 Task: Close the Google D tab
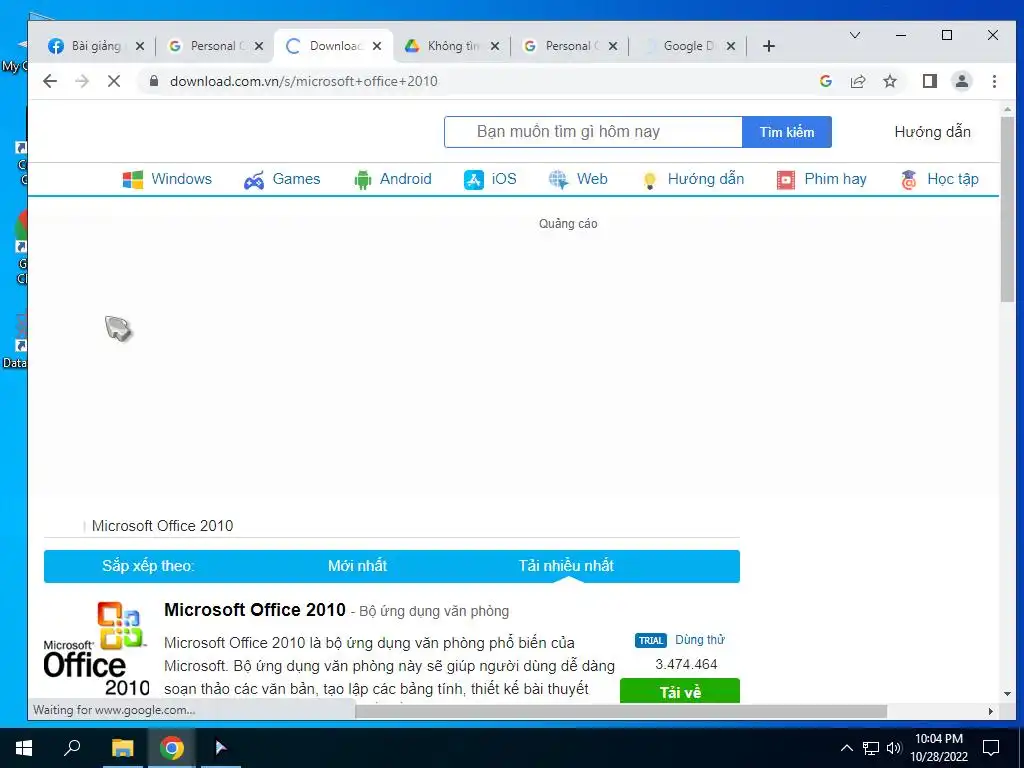pyautogui.click(x=731, y=46)
